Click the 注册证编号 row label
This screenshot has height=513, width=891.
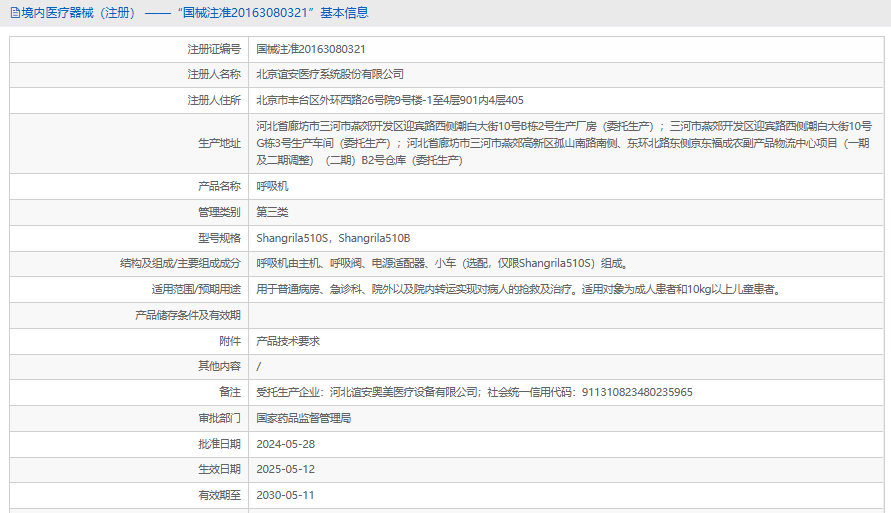(x=214, y=48)
